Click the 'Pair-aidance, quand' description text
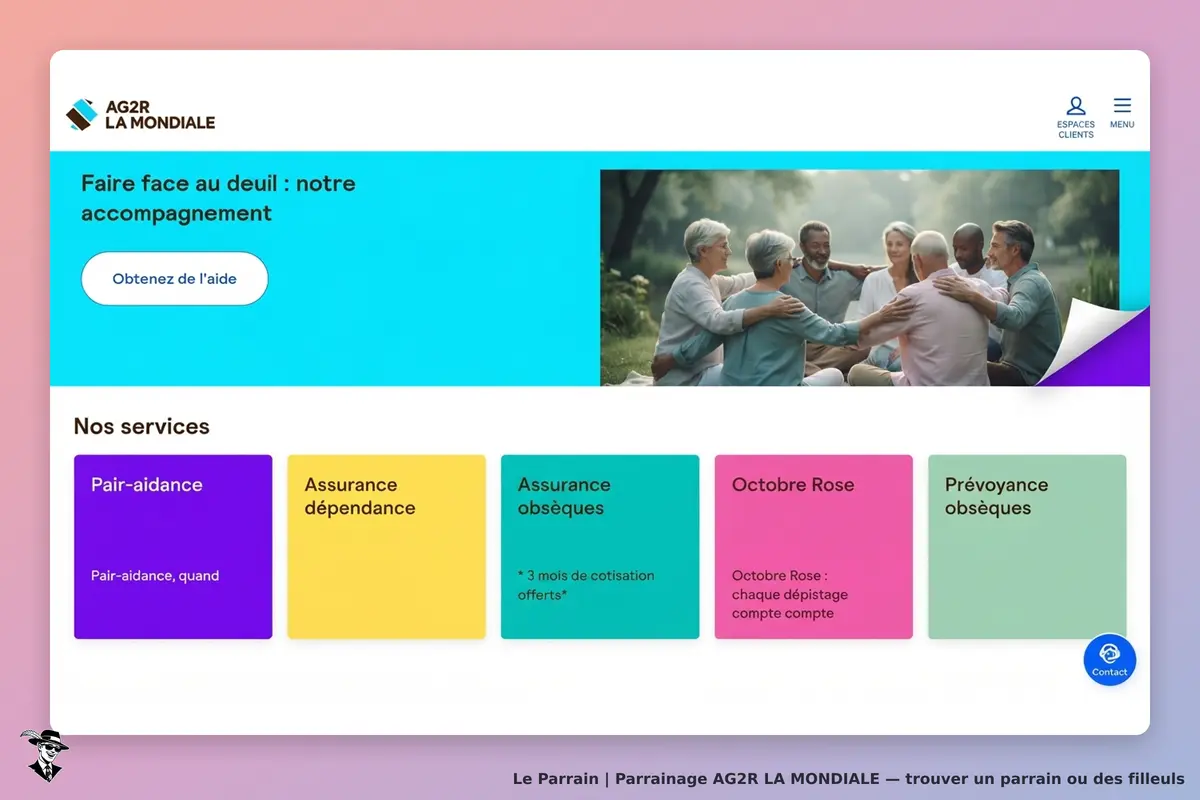The image size is (1200, 800). click(155, 576)
